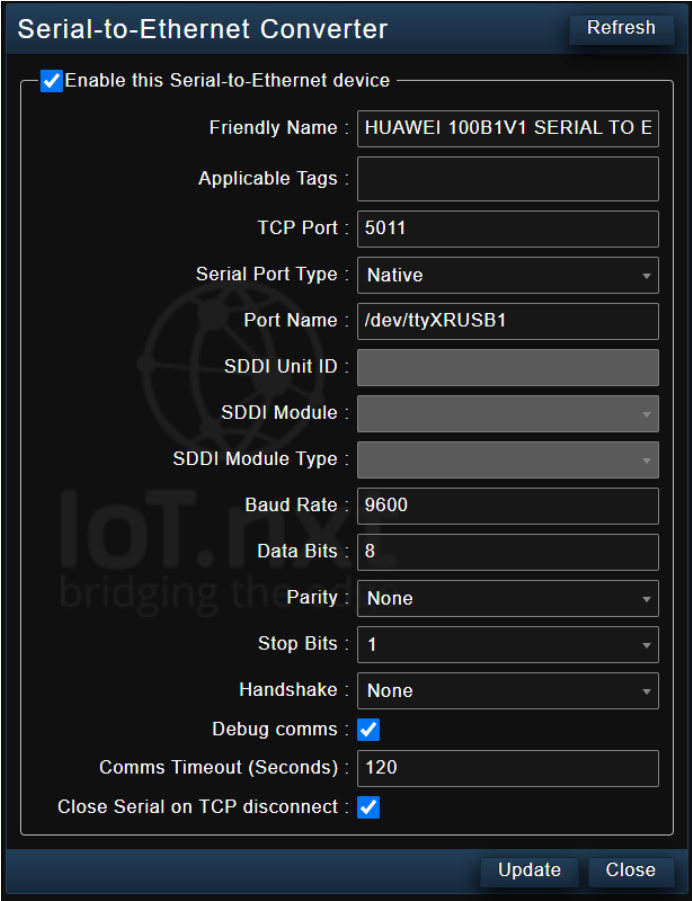Click the "Baud Rate :" label
This screenshot has width=692, height=901.
[x=297, y=505]
